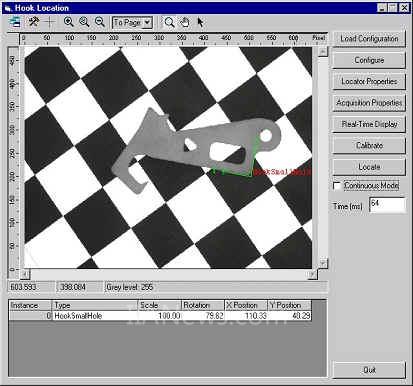Viewport: 413px width, 386px height.
Task: Click the Locate button
Action: 369,167
